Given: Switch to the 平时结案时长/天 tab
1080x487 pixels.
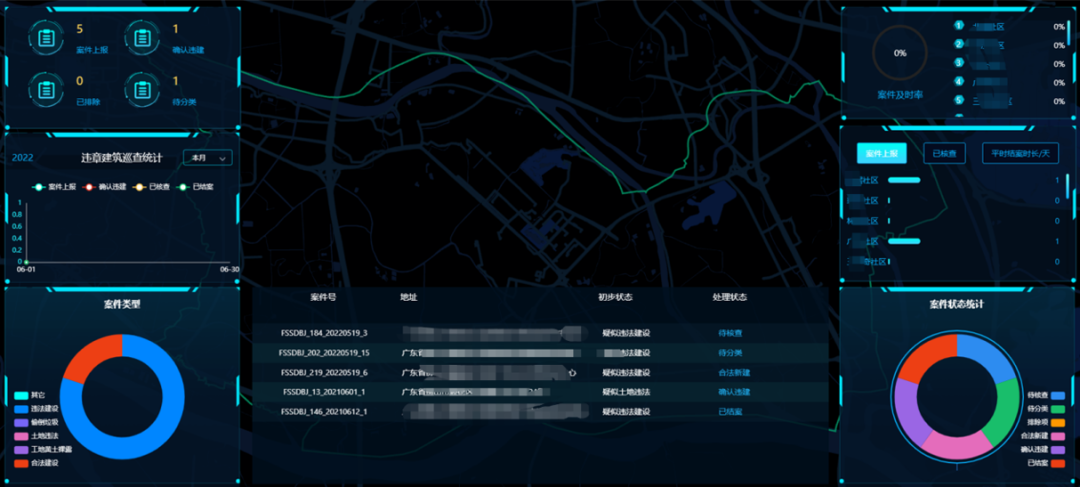Looking at the screenshot, I should (1020, 153).
